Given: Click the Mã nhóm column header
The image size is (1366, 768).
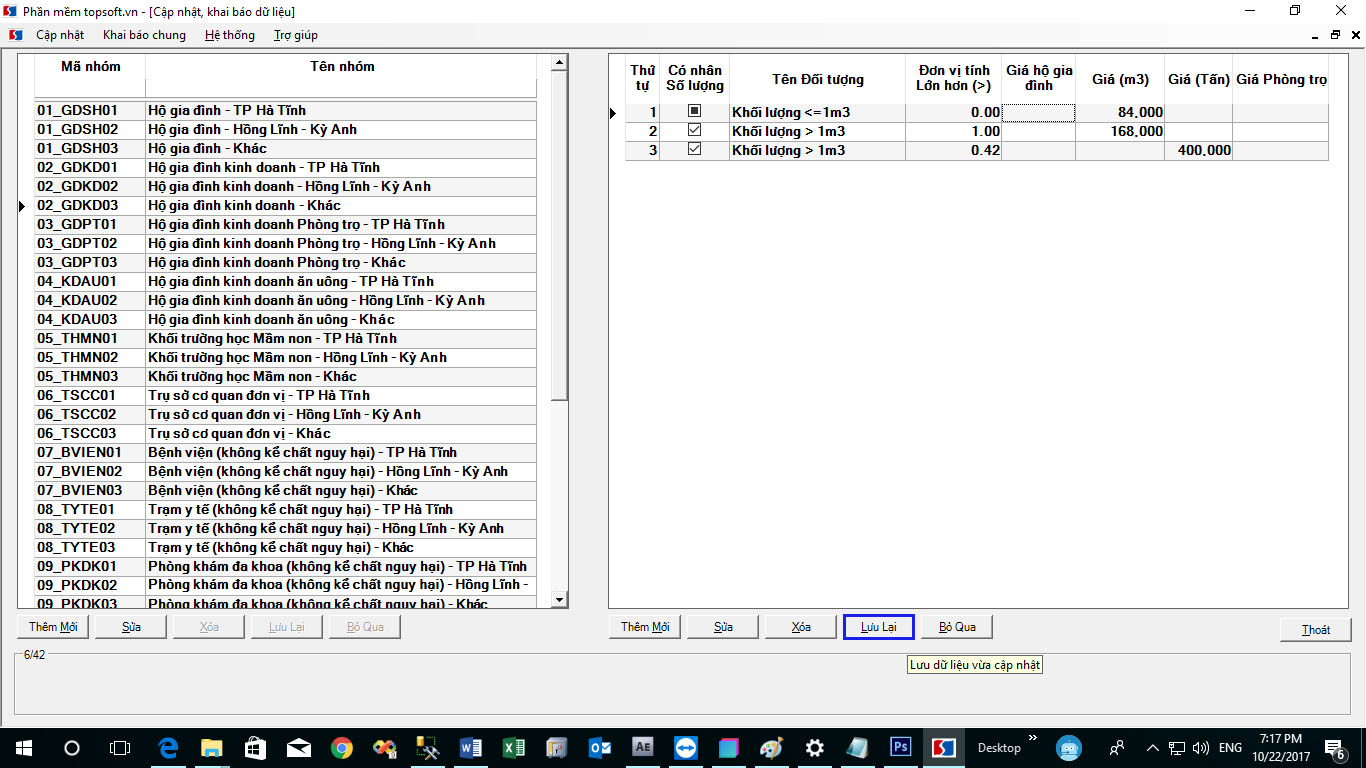Looking at the screenshot, I should coord(90,67).
